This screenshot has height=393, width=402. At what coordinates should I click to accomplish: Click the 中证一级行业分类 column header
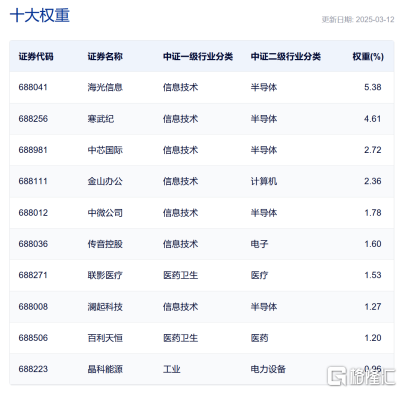click(198, 57)
